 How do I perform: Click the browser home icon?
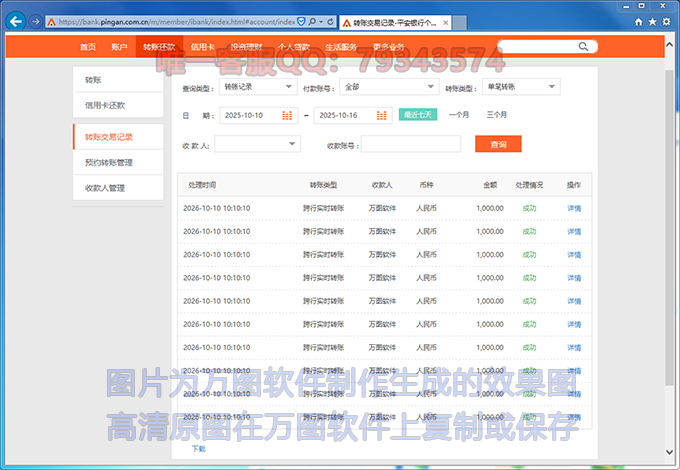tap(638, 21)
